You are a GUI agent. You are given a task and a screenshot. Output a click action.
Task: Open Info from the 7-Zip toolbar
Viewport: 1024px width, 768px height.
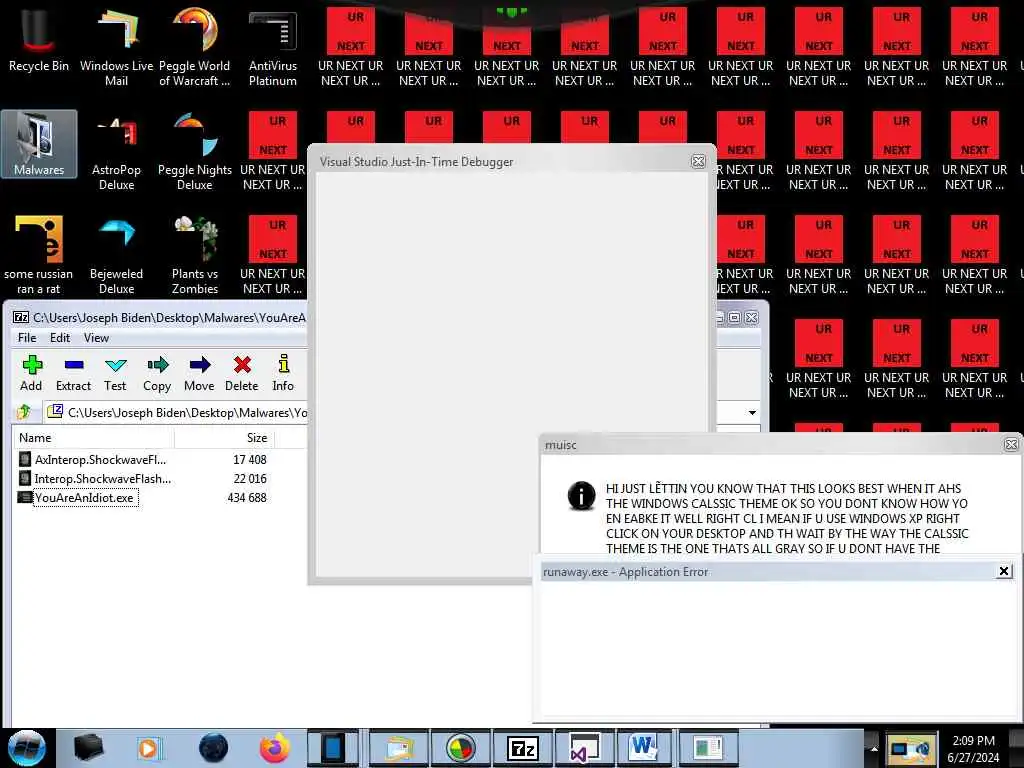tap(283, 374)
